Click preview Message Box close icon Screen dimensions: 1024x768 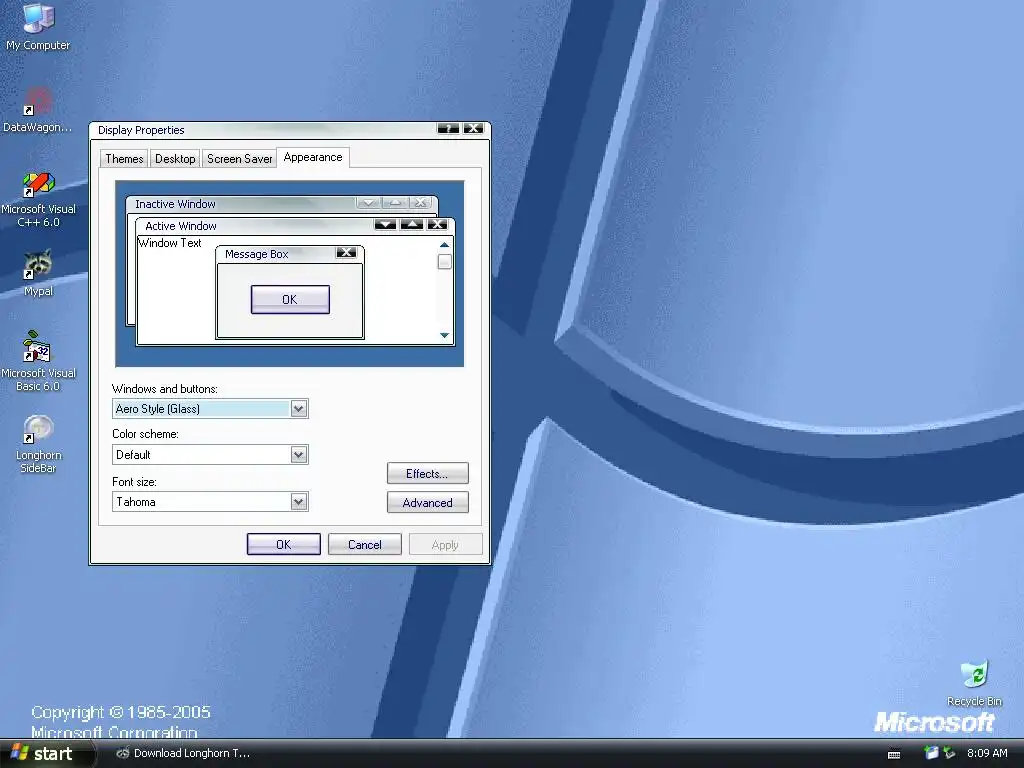point(346,253)
